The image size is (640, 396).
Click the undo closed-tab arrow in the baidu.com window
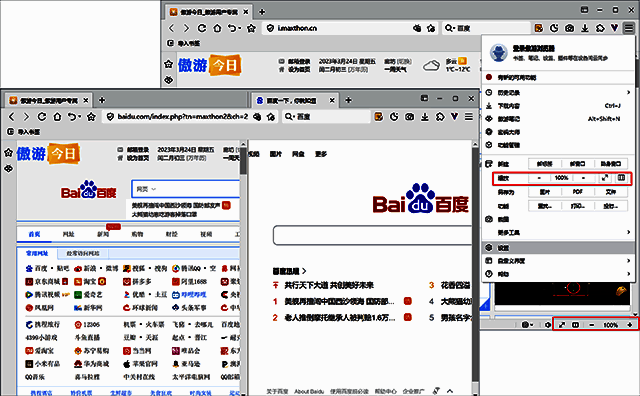pyautogui.click(x=71, y=117)
